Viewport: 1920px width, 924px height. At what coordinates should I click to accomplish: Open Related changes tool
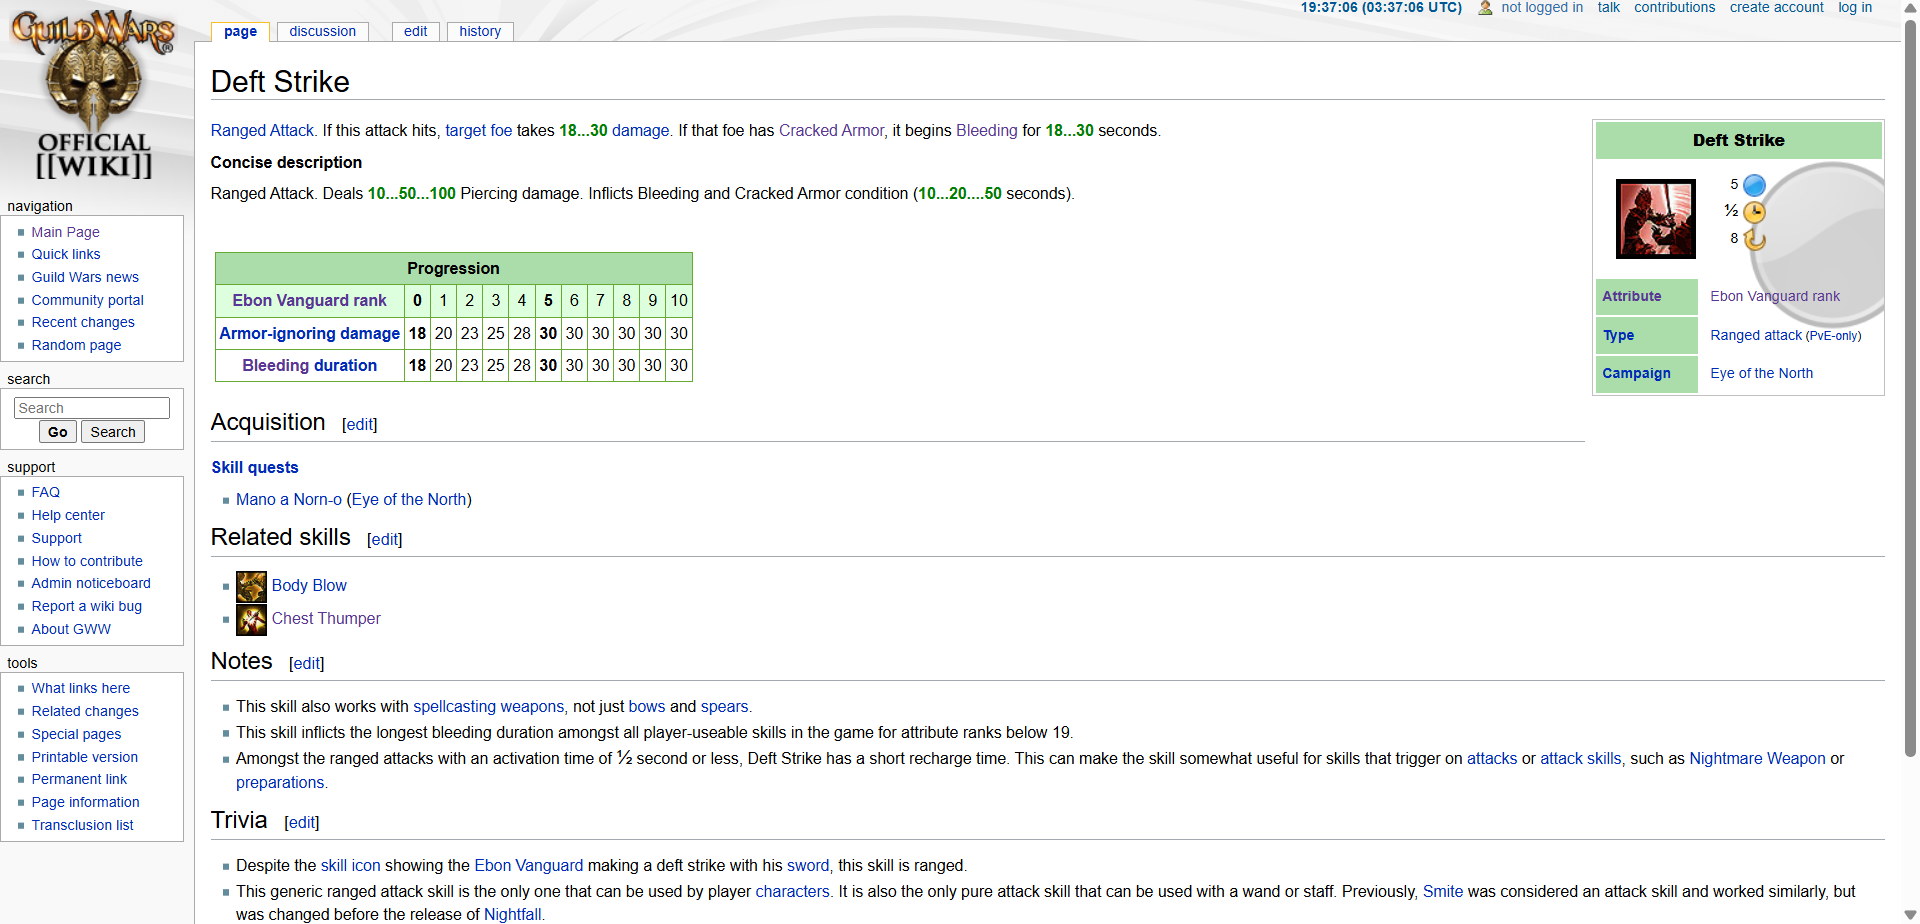(85, 711)
